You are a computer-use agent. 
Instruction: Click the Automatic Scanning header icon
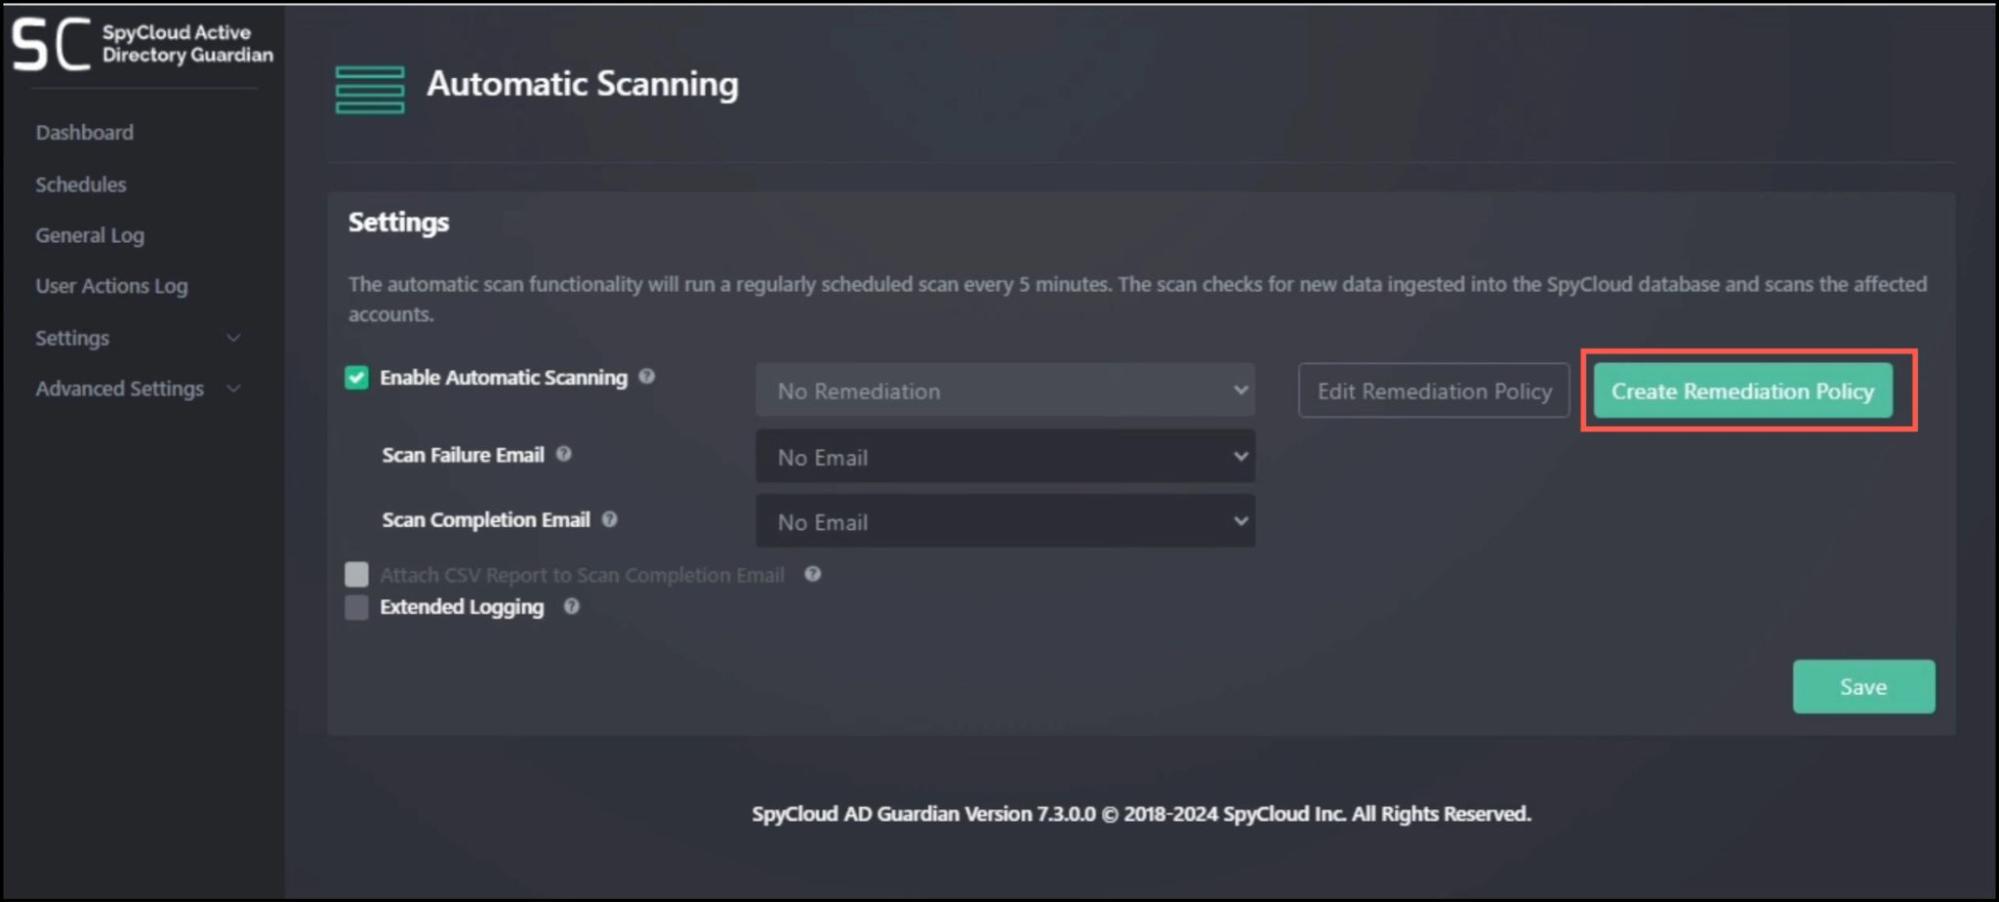pyautogui.click(x=370, y=90)
